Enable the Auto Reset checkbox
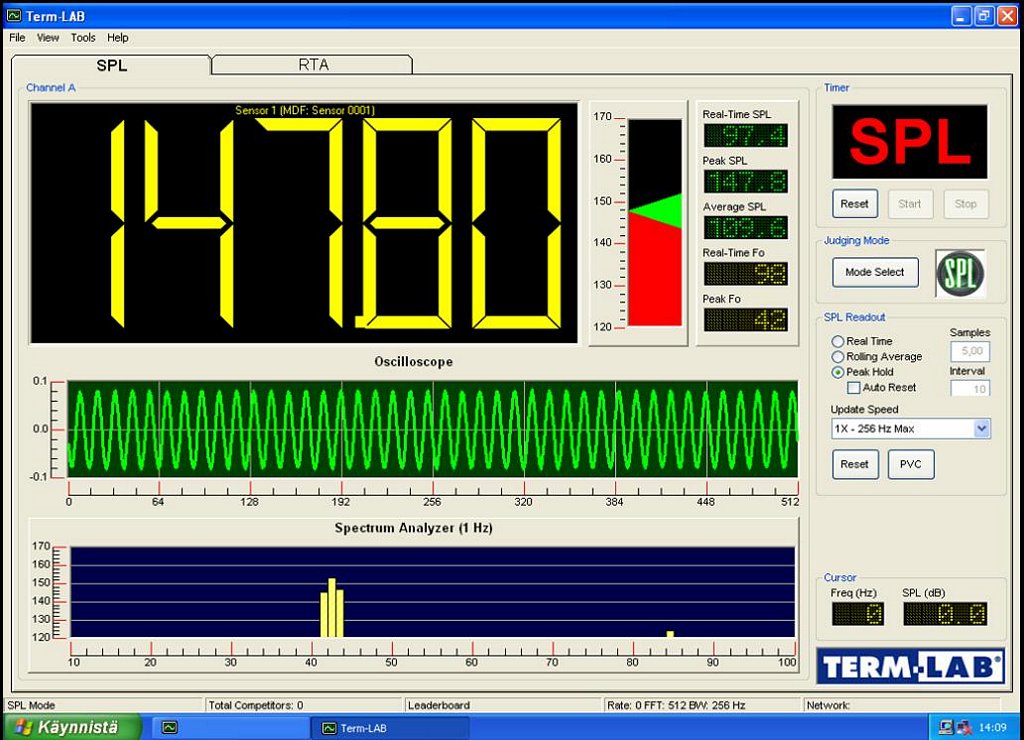The height and width of the screenshot is (740, 1024). pos(854,387)
